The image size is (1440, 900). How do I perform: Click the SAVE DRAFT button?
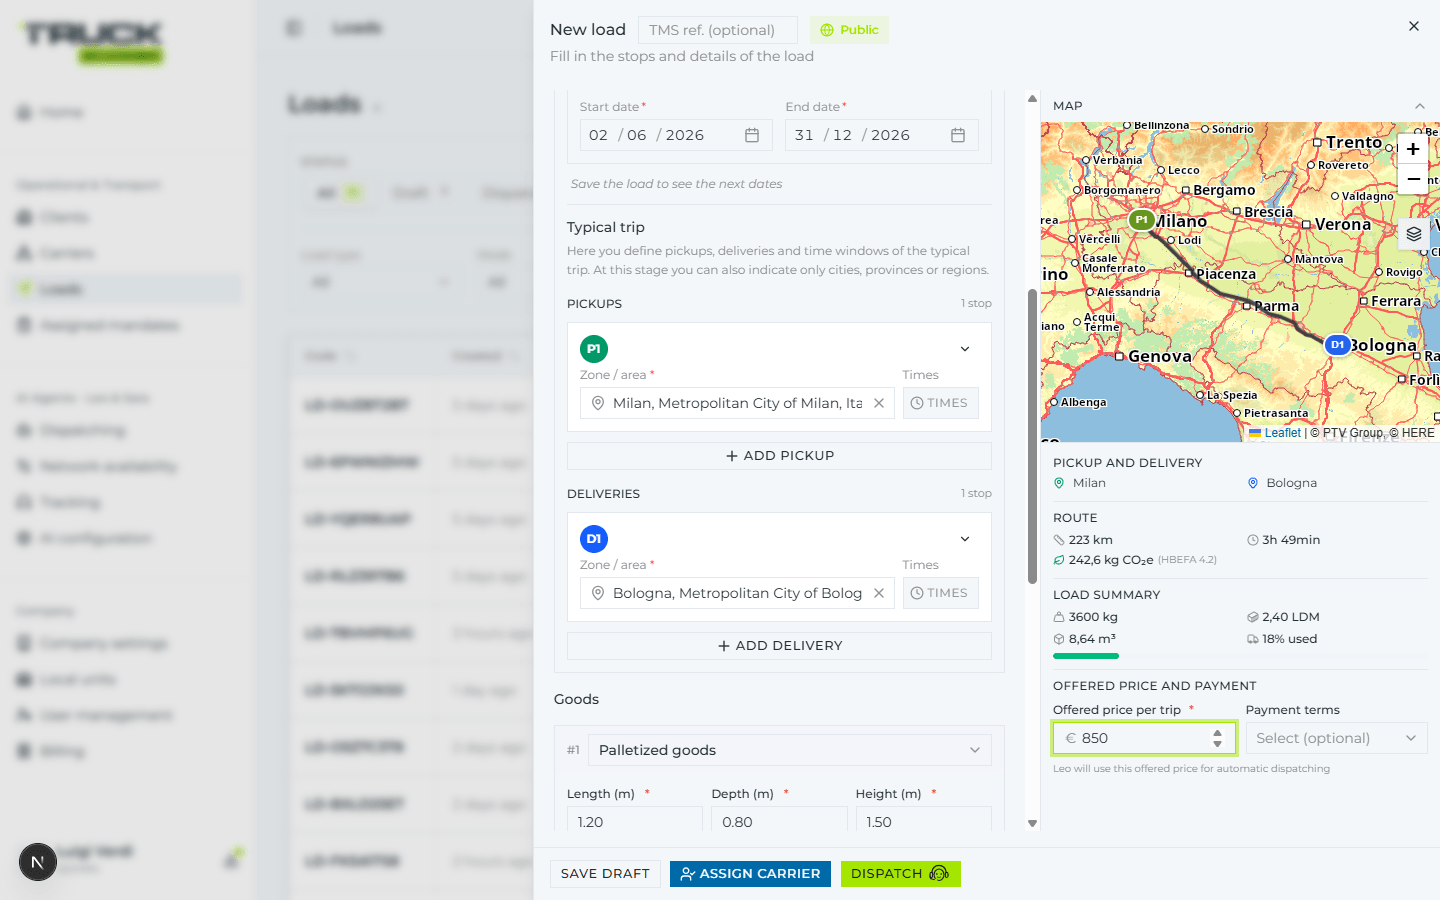pyautogui.click(x=605, y=874)
